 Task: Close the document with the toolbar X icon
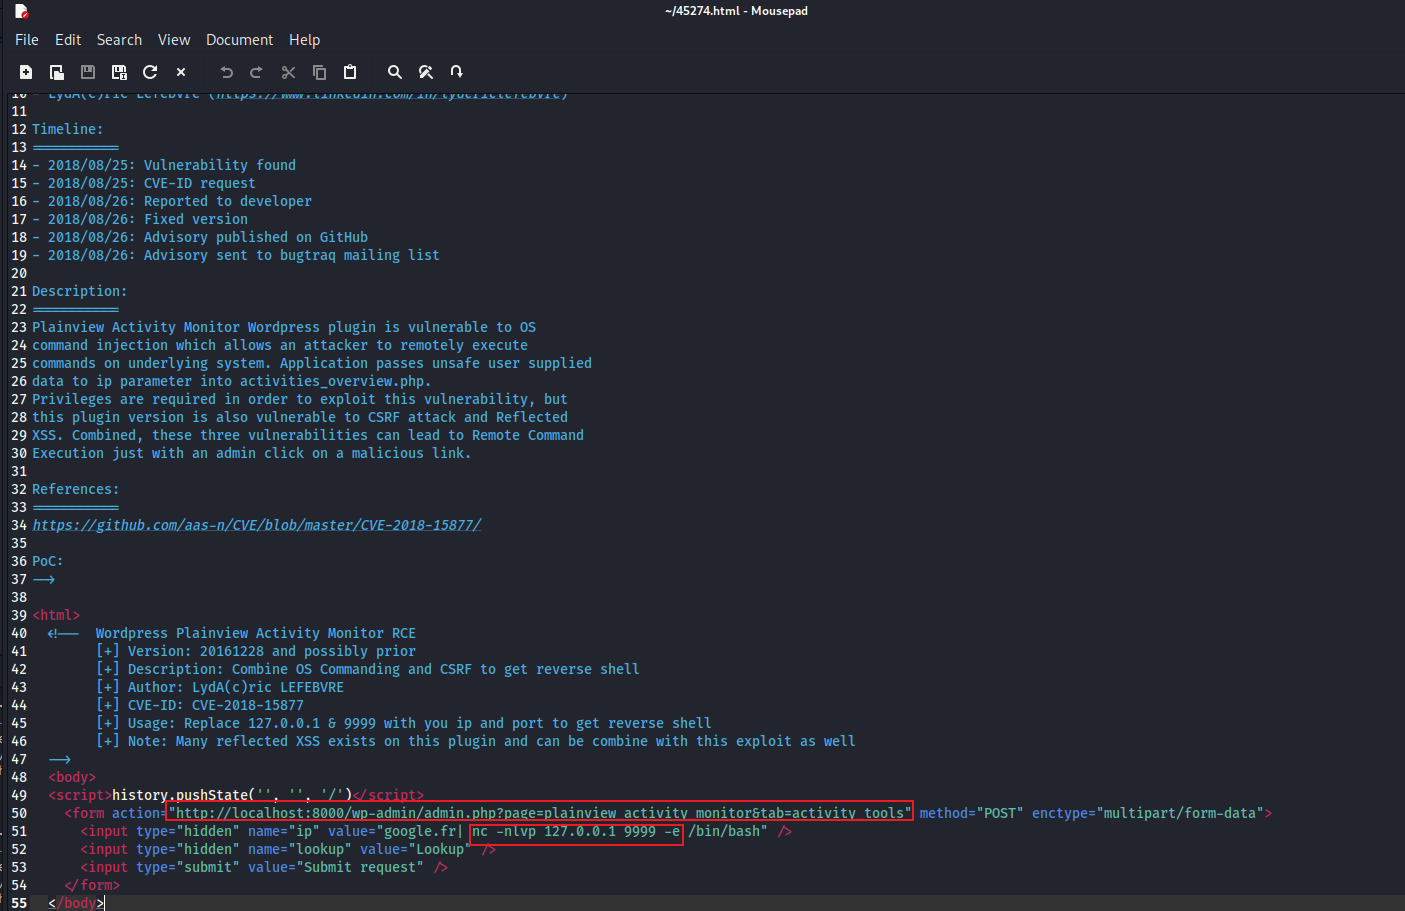pos(181,72)
